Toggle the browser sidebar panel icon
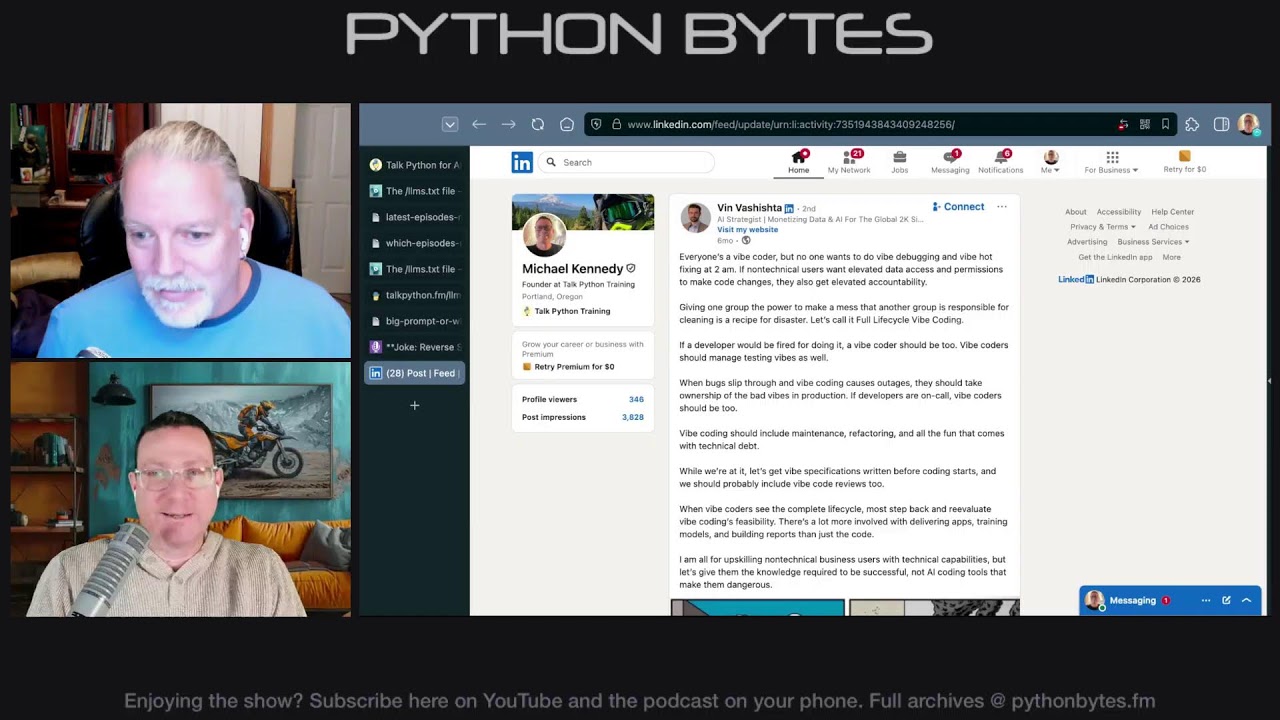 pyautogui.click(x=1221, y=125)
